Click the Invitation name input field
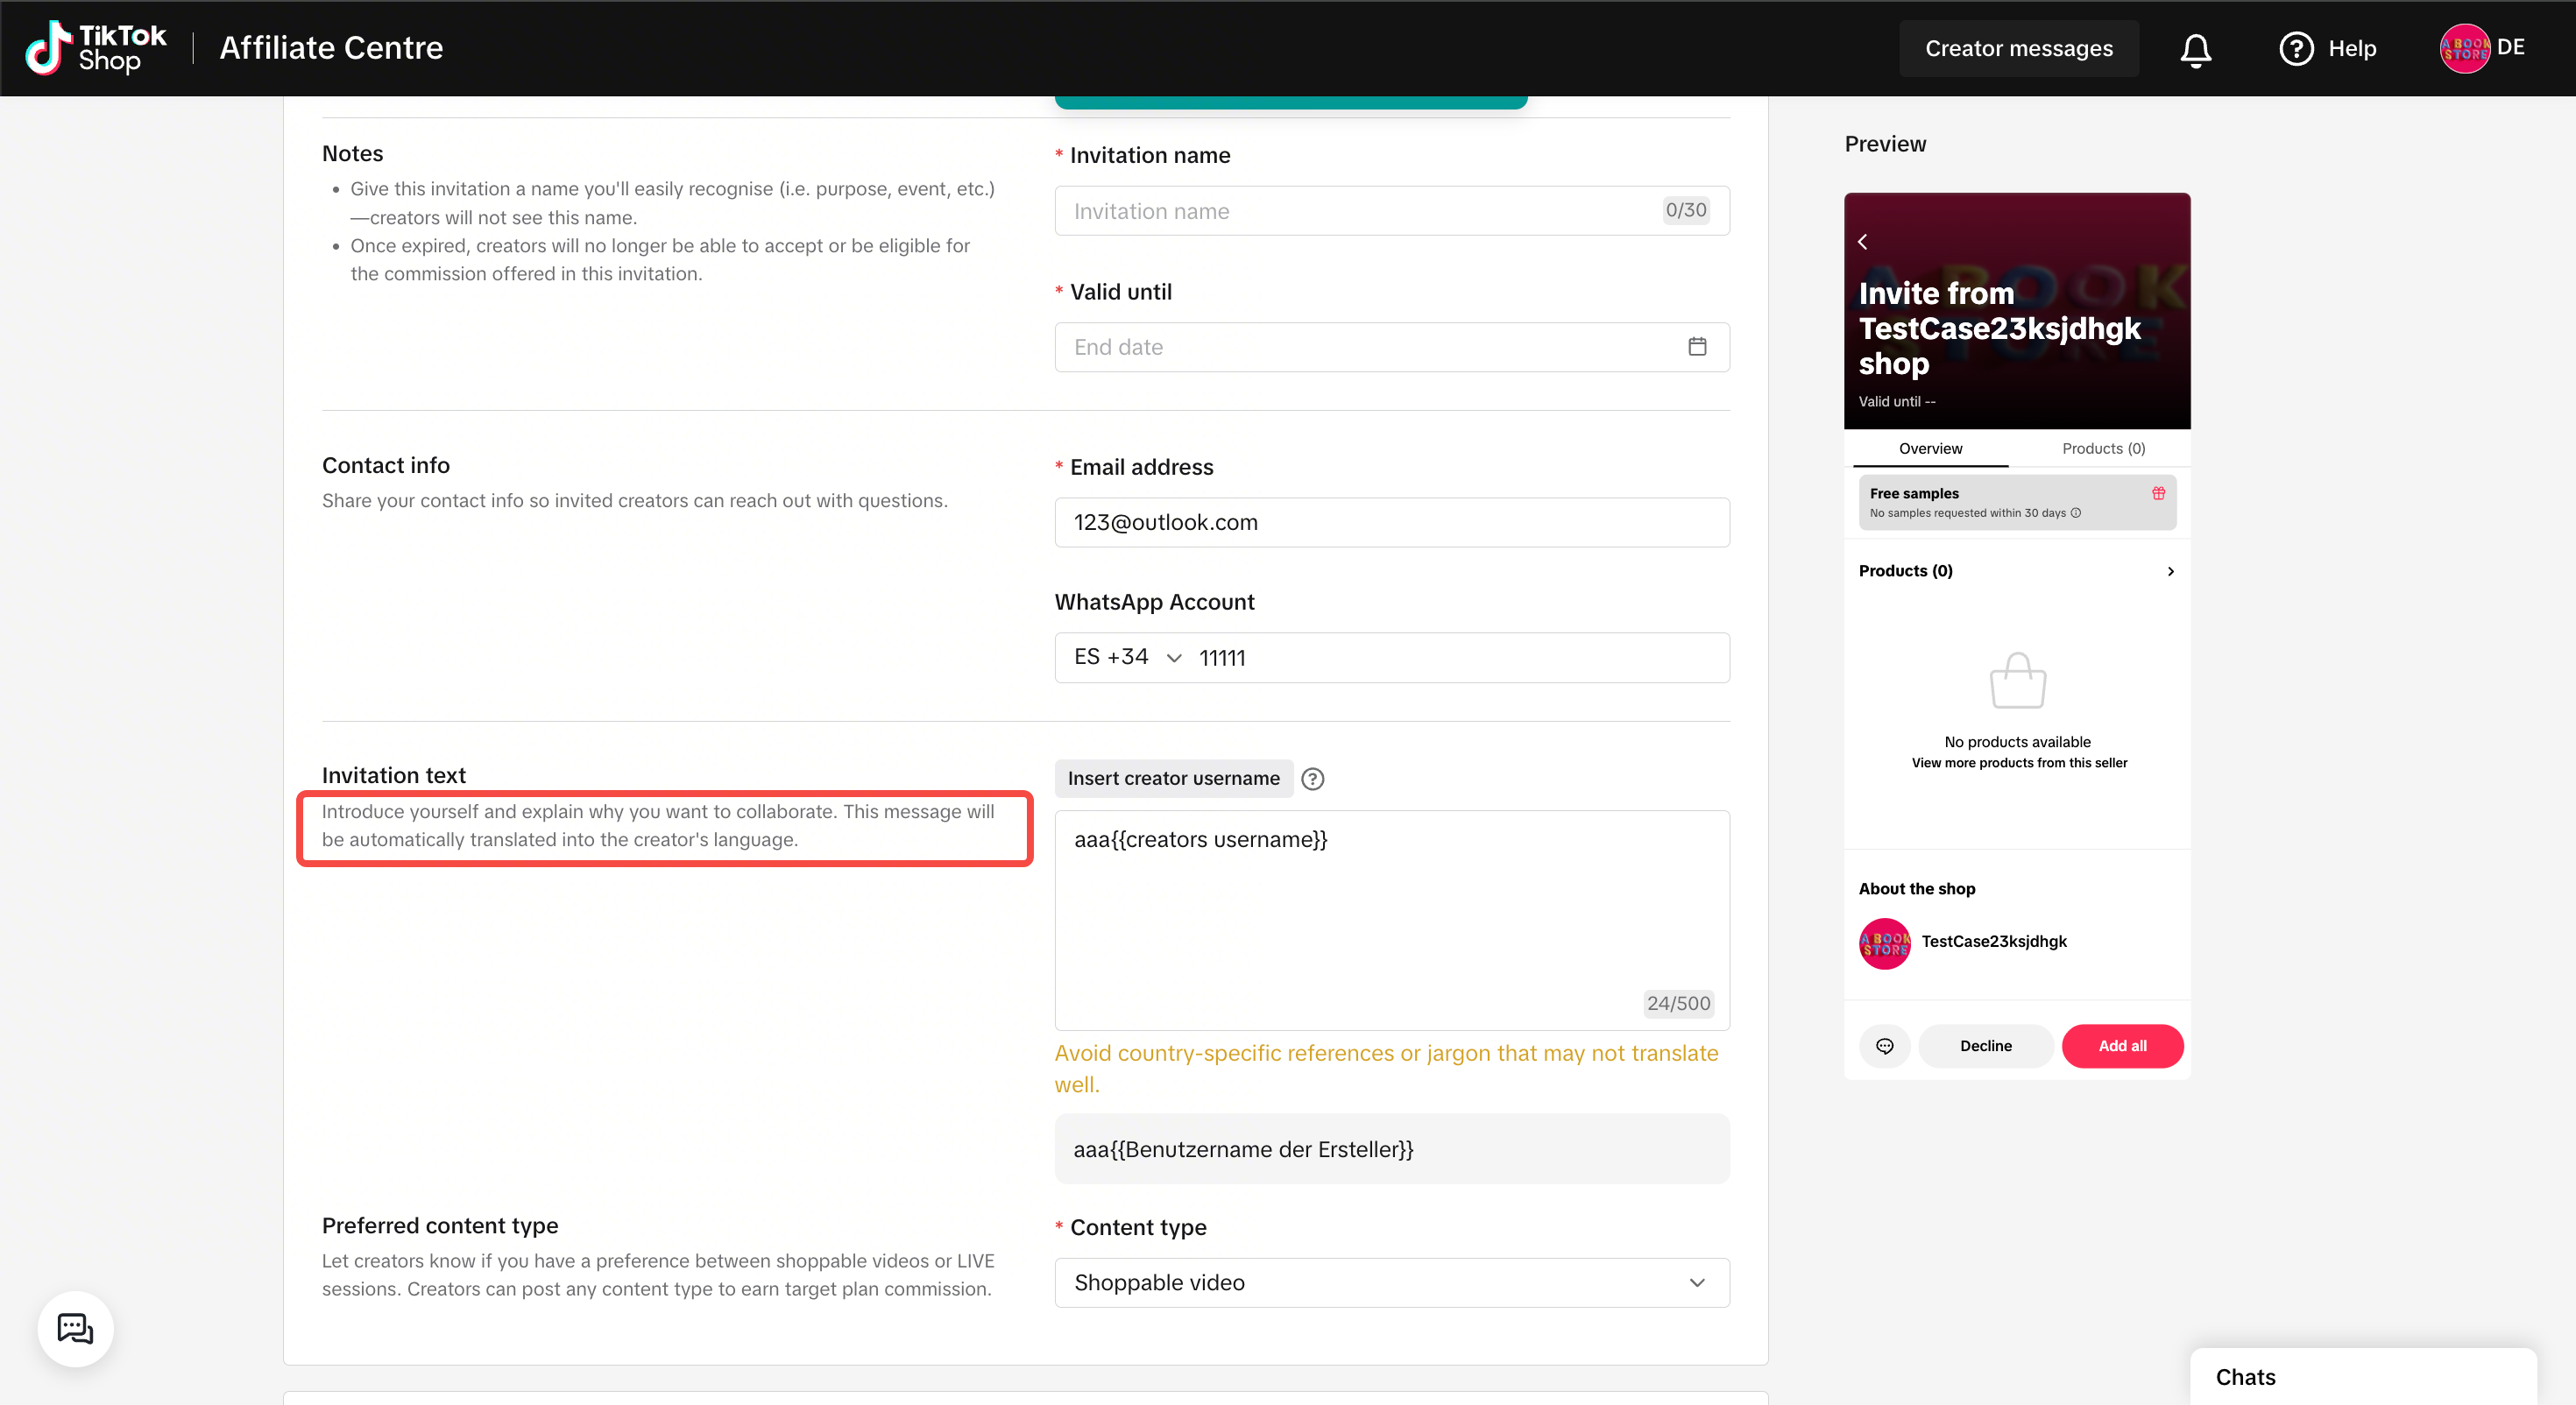This screenshot has width=2576, height=1405. (x=1392, y=211)
